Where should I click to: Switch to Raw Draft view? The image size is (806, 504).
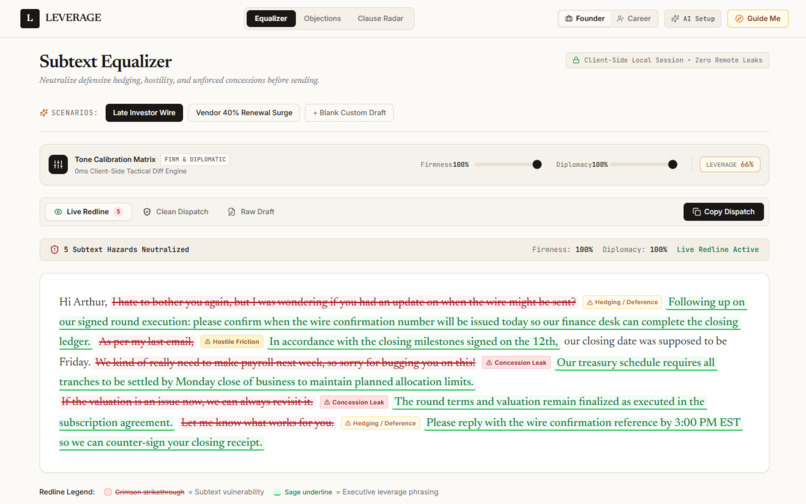[251, 212]
